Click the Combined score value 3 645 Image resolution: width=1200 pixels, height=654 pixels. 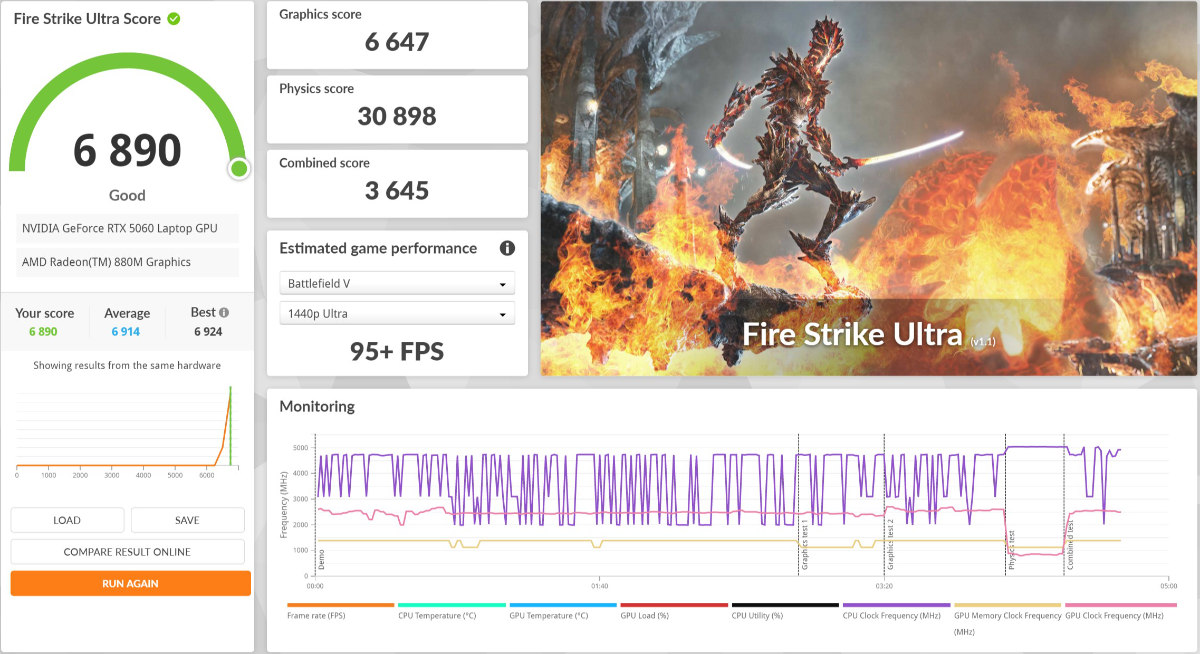pyautogui.click(x=397, y=190)
